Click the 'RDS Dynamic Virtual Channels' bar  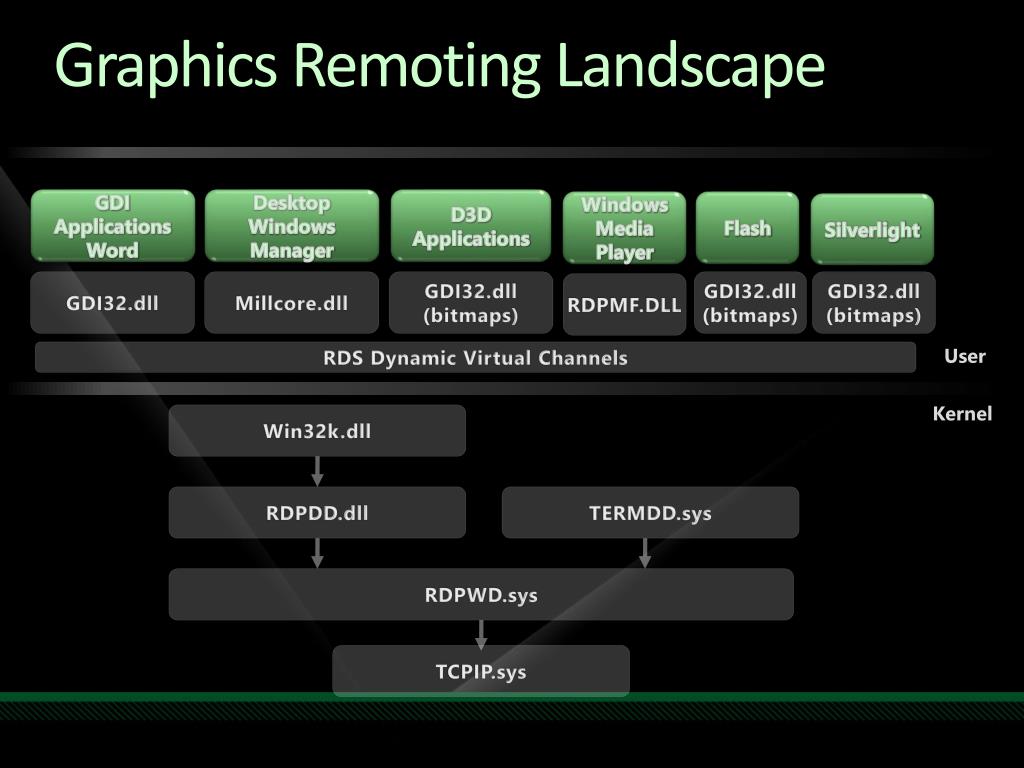point(475,357)
